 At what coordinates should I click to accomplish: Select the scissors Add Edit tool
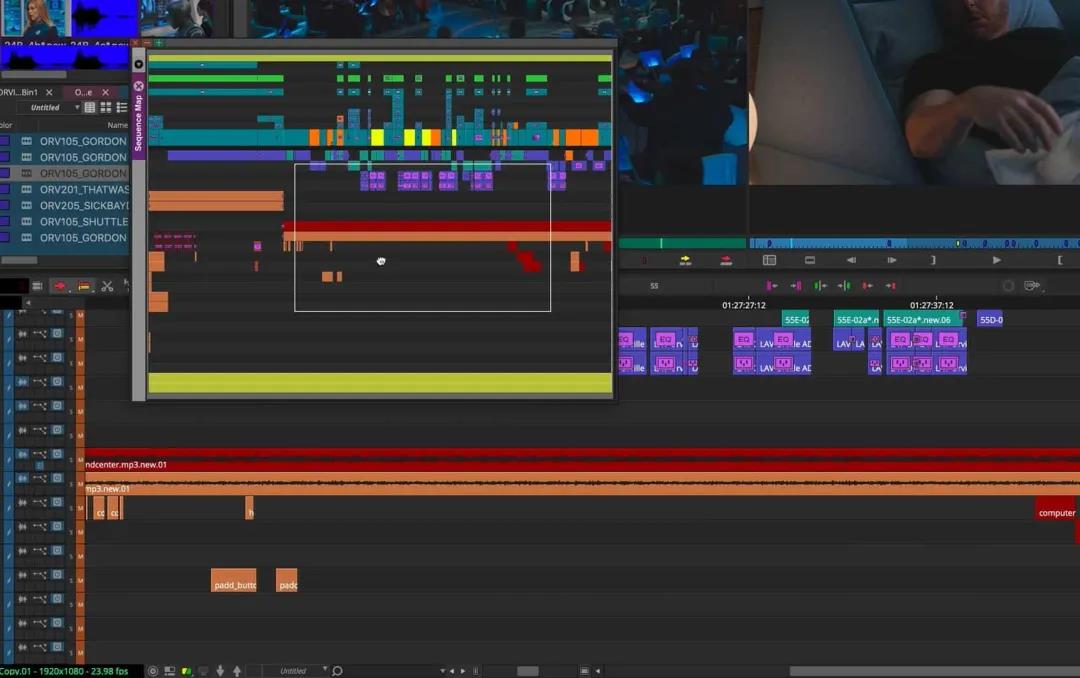[x=107, y=286]
